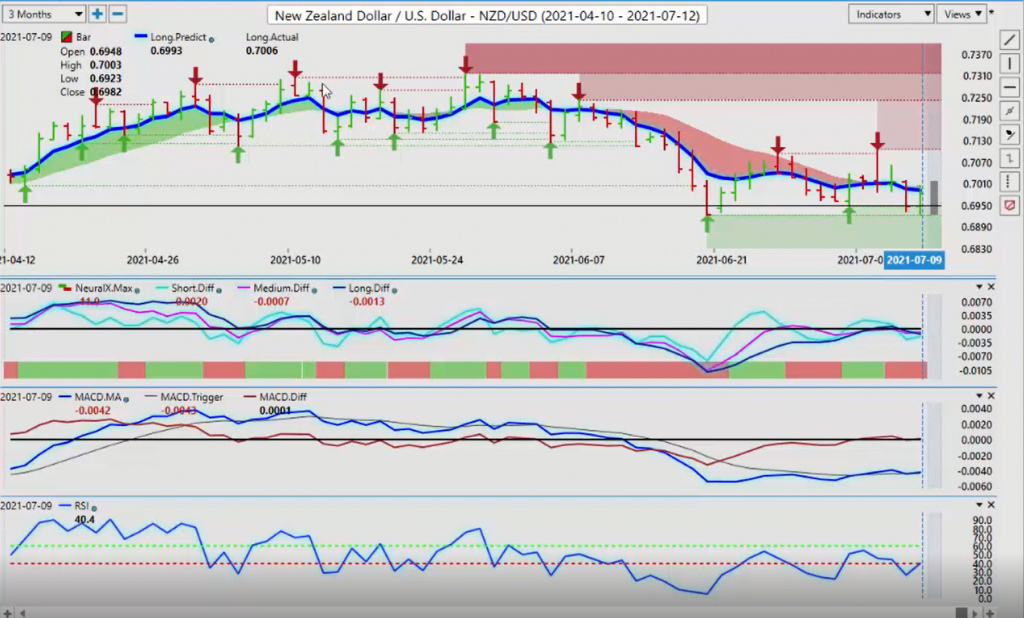The width and height of the screenshot is (1024, 618).
Task: Close the MACD indicator panel
Action: [991, 396]
